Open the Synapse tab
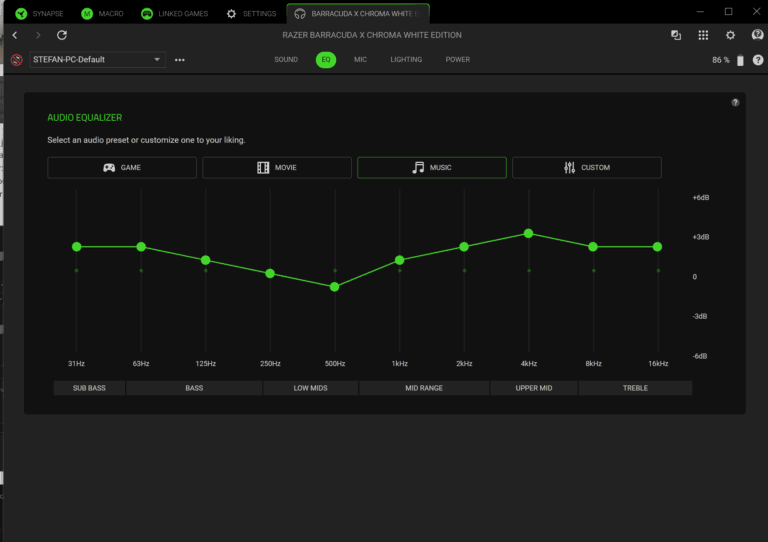Image resolution: width=768 pixels, height=542 pixels. click(x=39, y=13)
